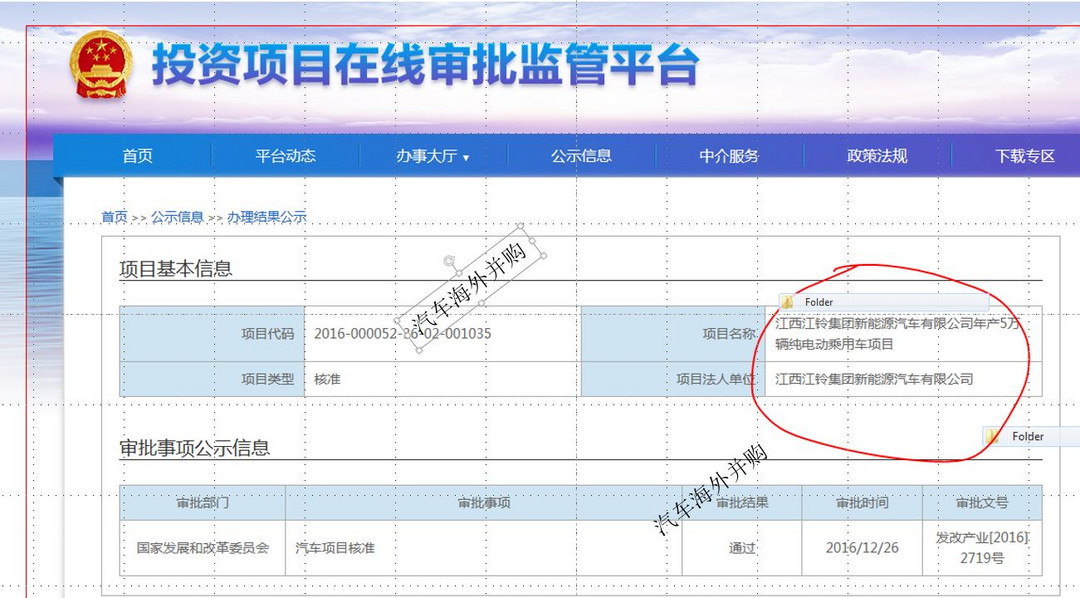Click project code 2016-000052-36-02-001035
Screen dimensions: 1080x598
[x=402, y=333]
